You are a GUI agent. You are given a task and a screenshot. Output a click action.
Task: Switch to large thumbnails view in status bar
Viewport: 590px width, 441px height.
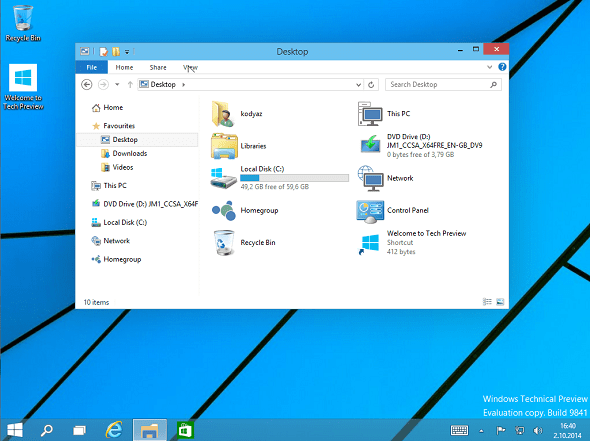pyautogui.click(x=500, y=302)
